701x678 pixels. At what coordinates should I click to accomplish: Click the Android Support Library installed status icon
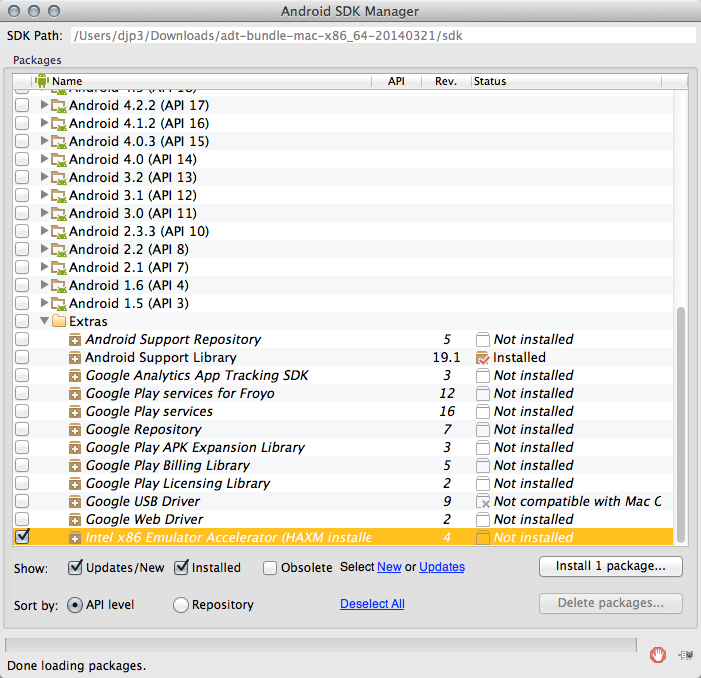(483, 358)
